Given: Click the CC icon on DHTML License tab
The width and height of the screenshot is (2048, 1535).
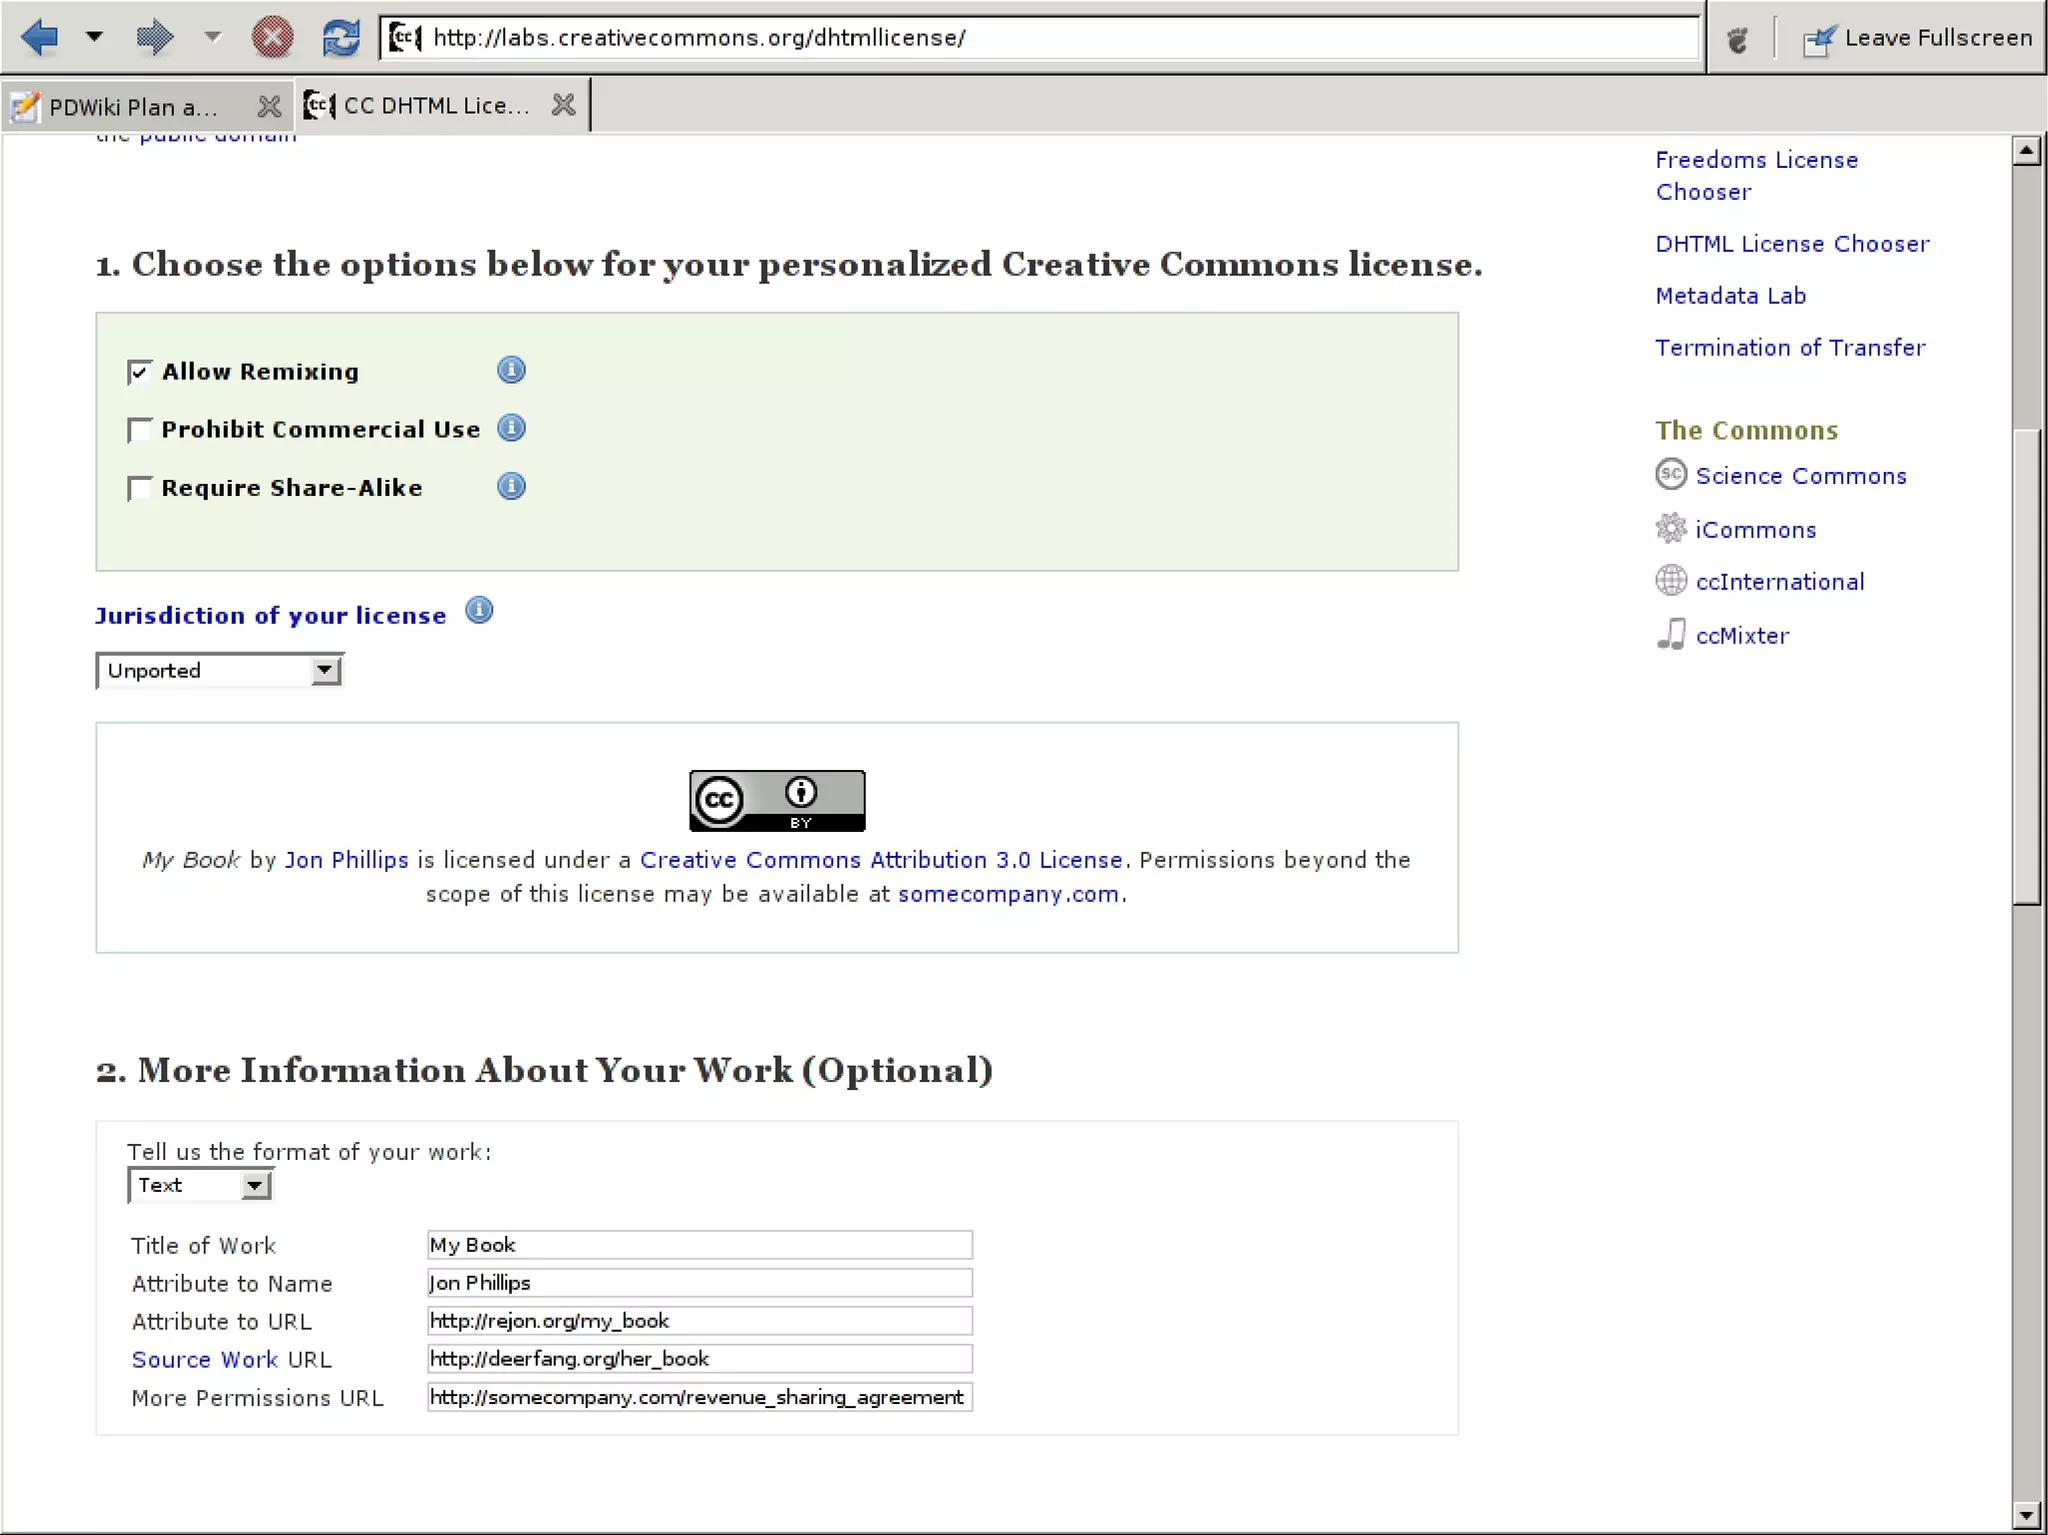Looking at the screenshot, I should pyautogui.click(x=319, y=104).
